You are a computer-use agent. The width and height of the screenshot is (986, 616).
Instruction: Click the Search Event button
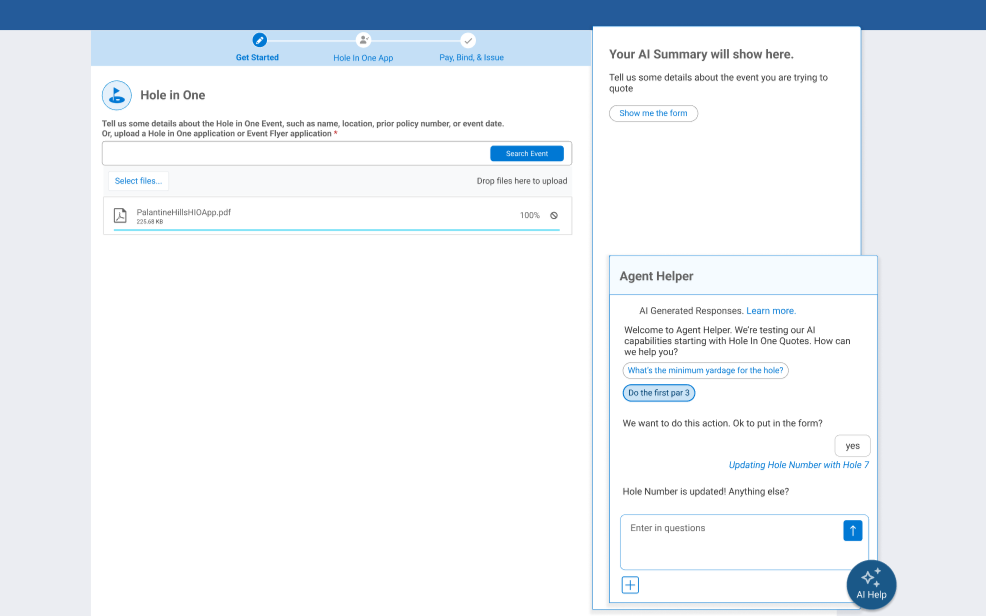tap(527, 153)
